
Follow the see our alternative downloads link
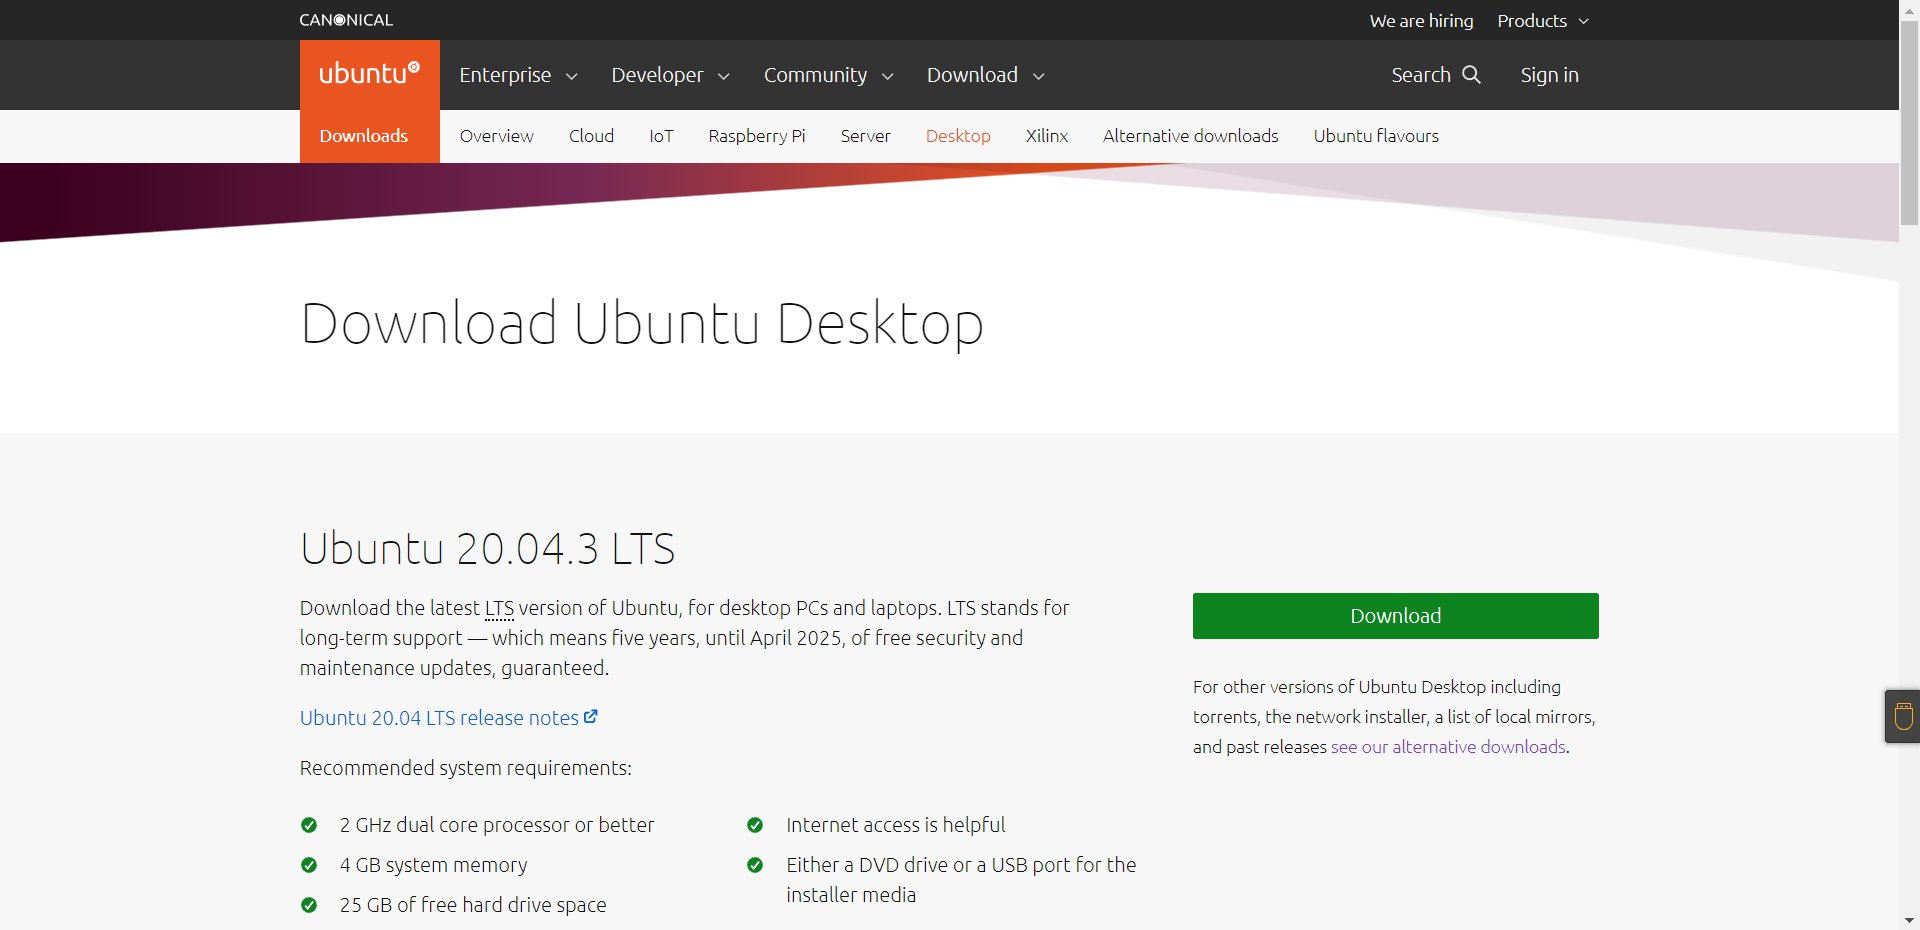click(x=1448, y=747)
